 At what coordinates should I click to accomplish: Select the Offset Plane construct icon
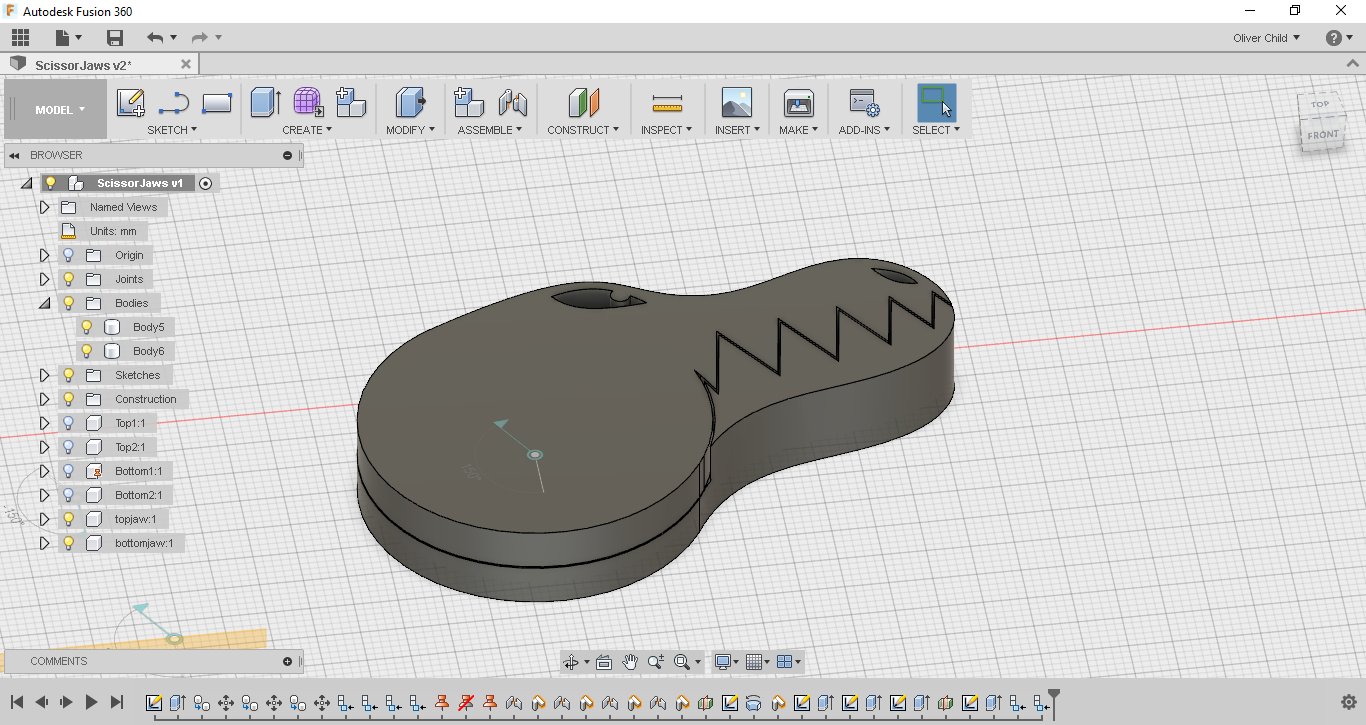point(584,102)
